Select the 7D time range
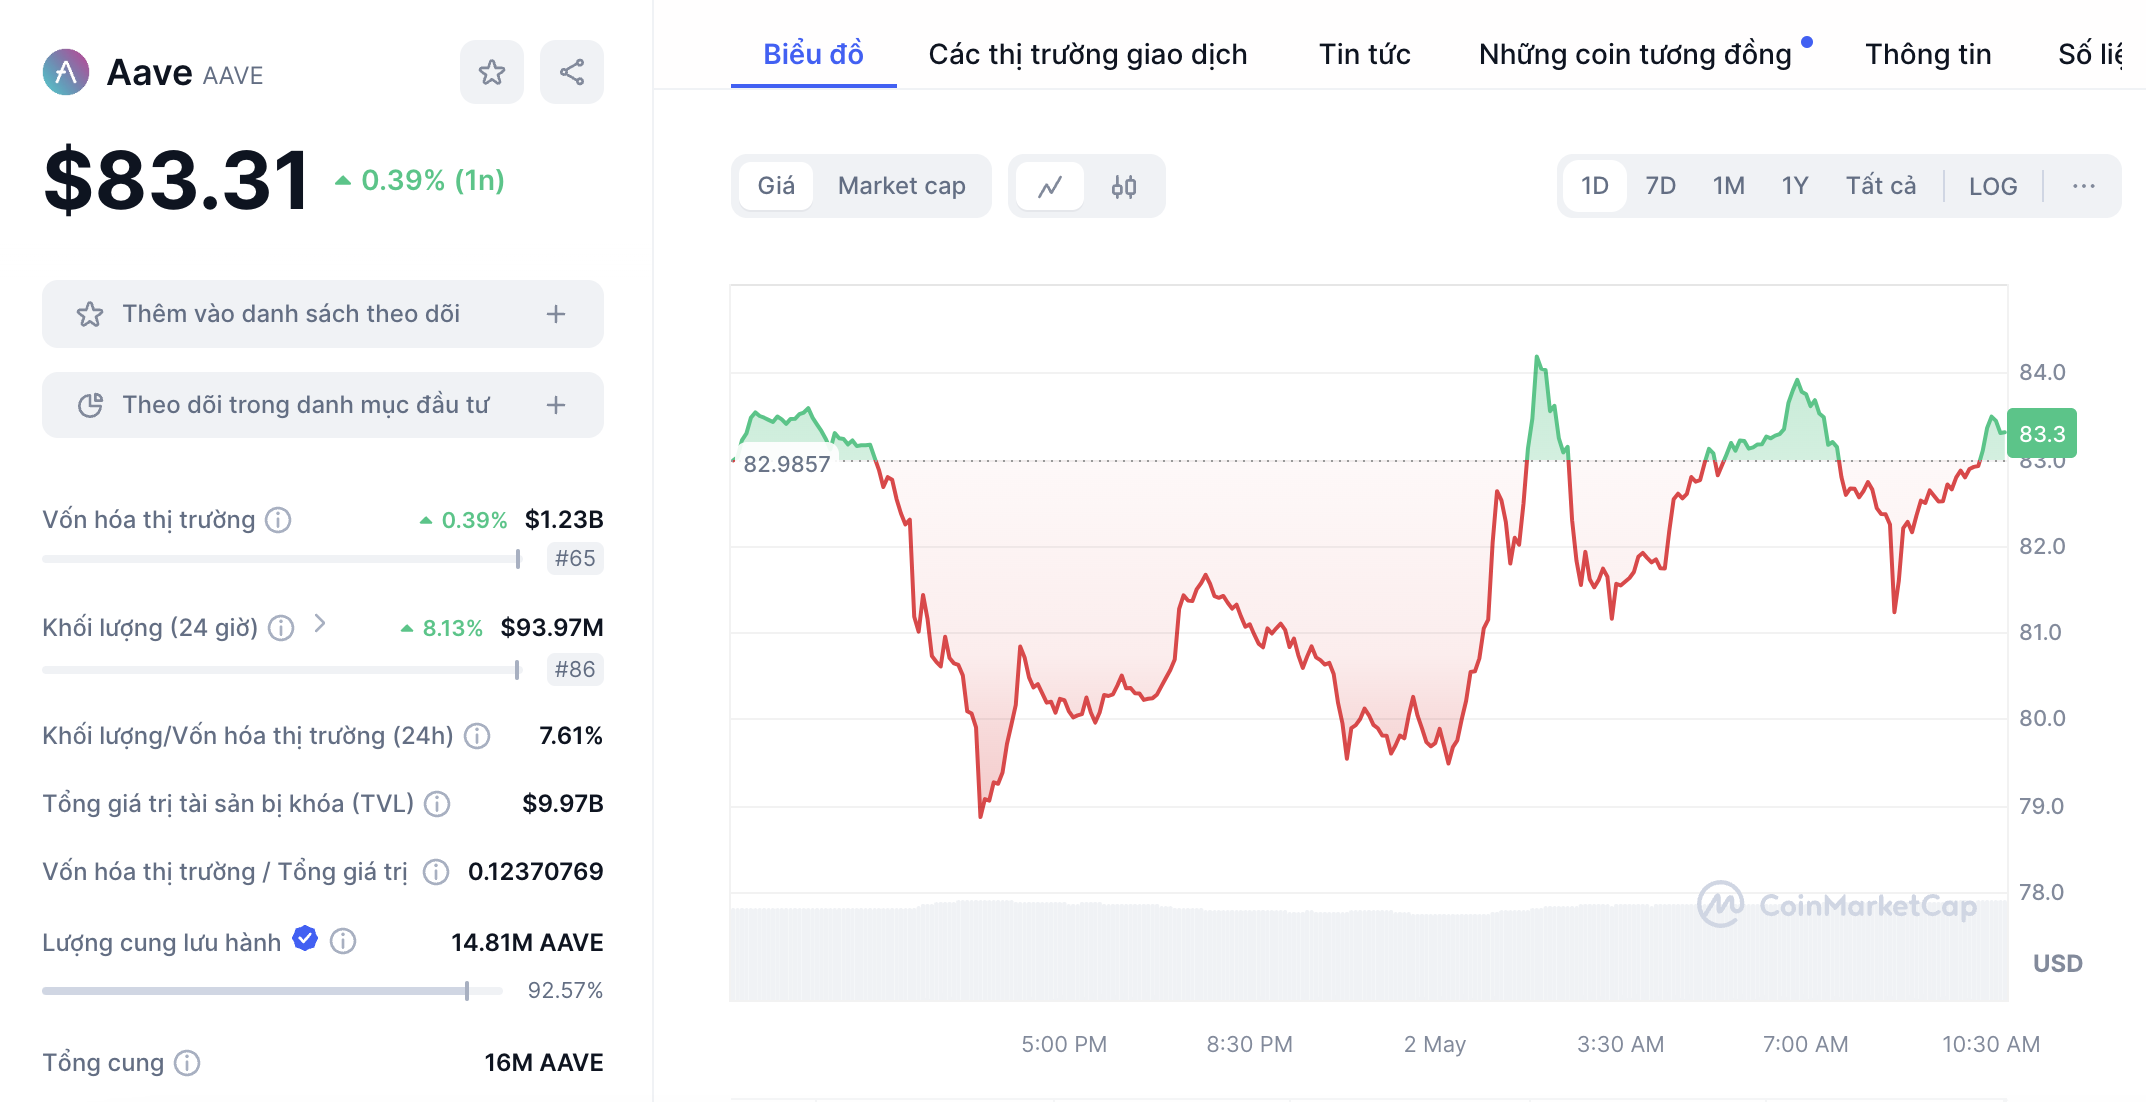 click(x=1660, y=186)
